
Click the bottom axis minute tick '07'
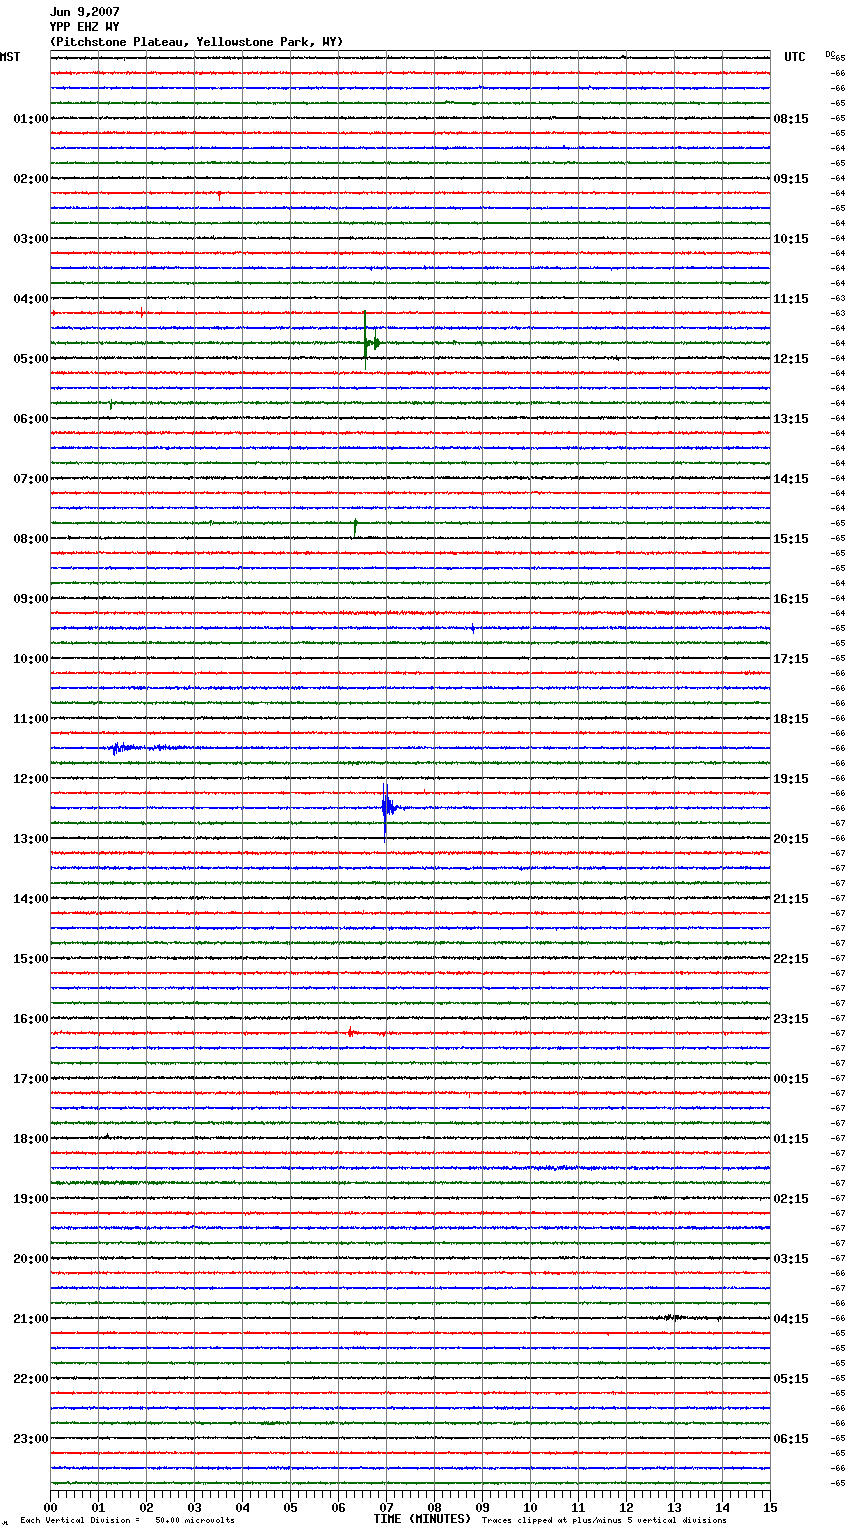point(386,1507)
